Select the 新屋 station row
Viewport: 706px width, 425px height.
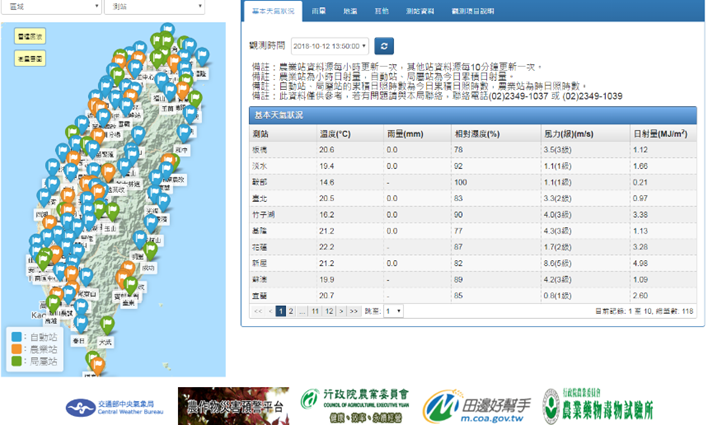pyautogui.click(x=473, y=263)
